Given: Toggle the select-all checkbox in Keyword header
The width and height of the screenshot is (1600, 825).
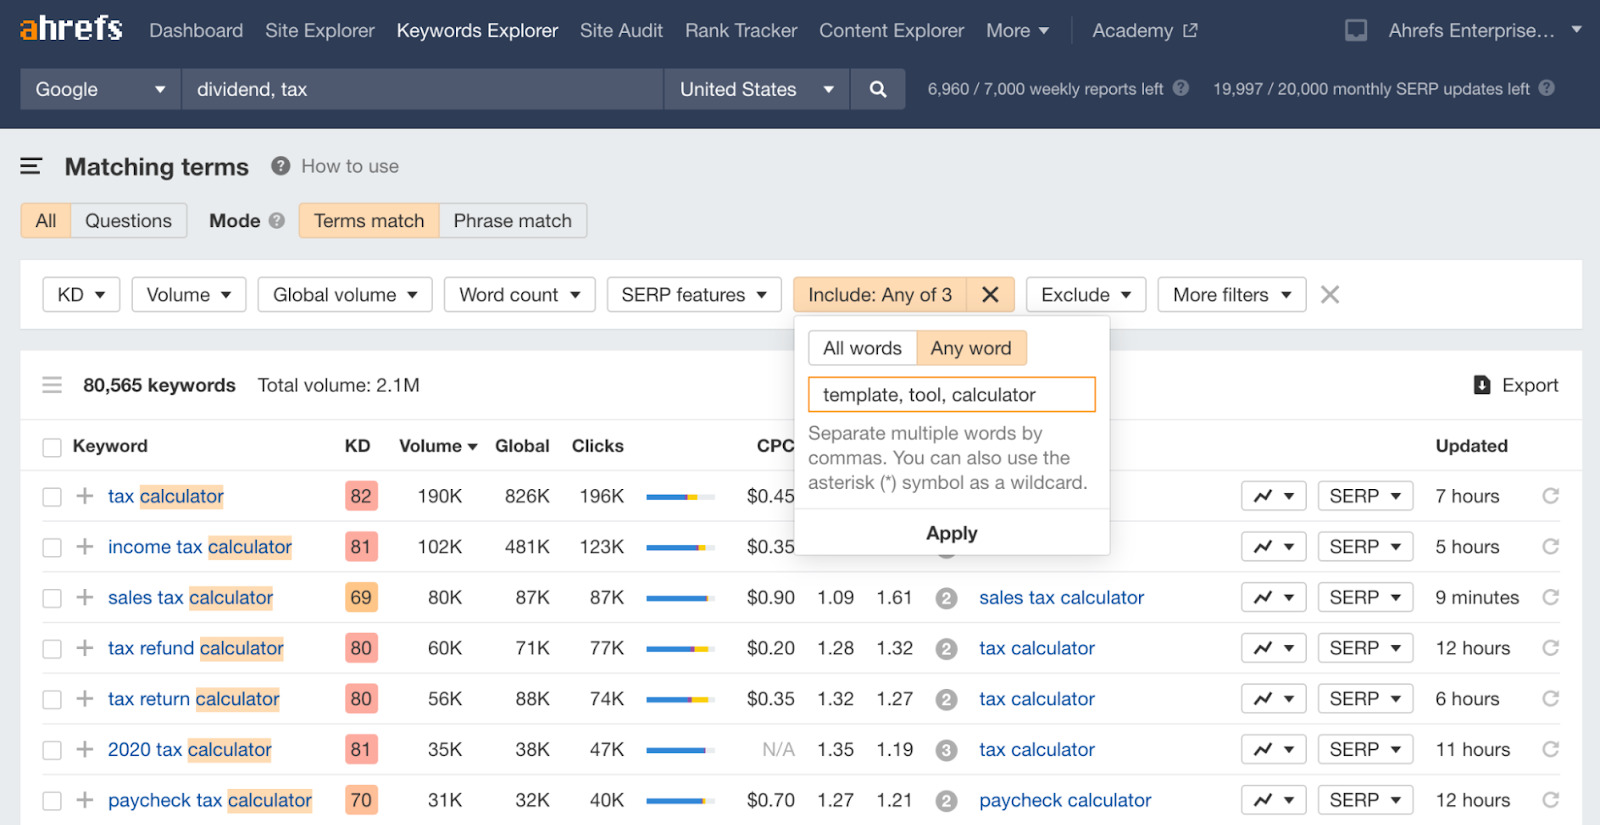Looking at the screenshot, I should (52, 447).
